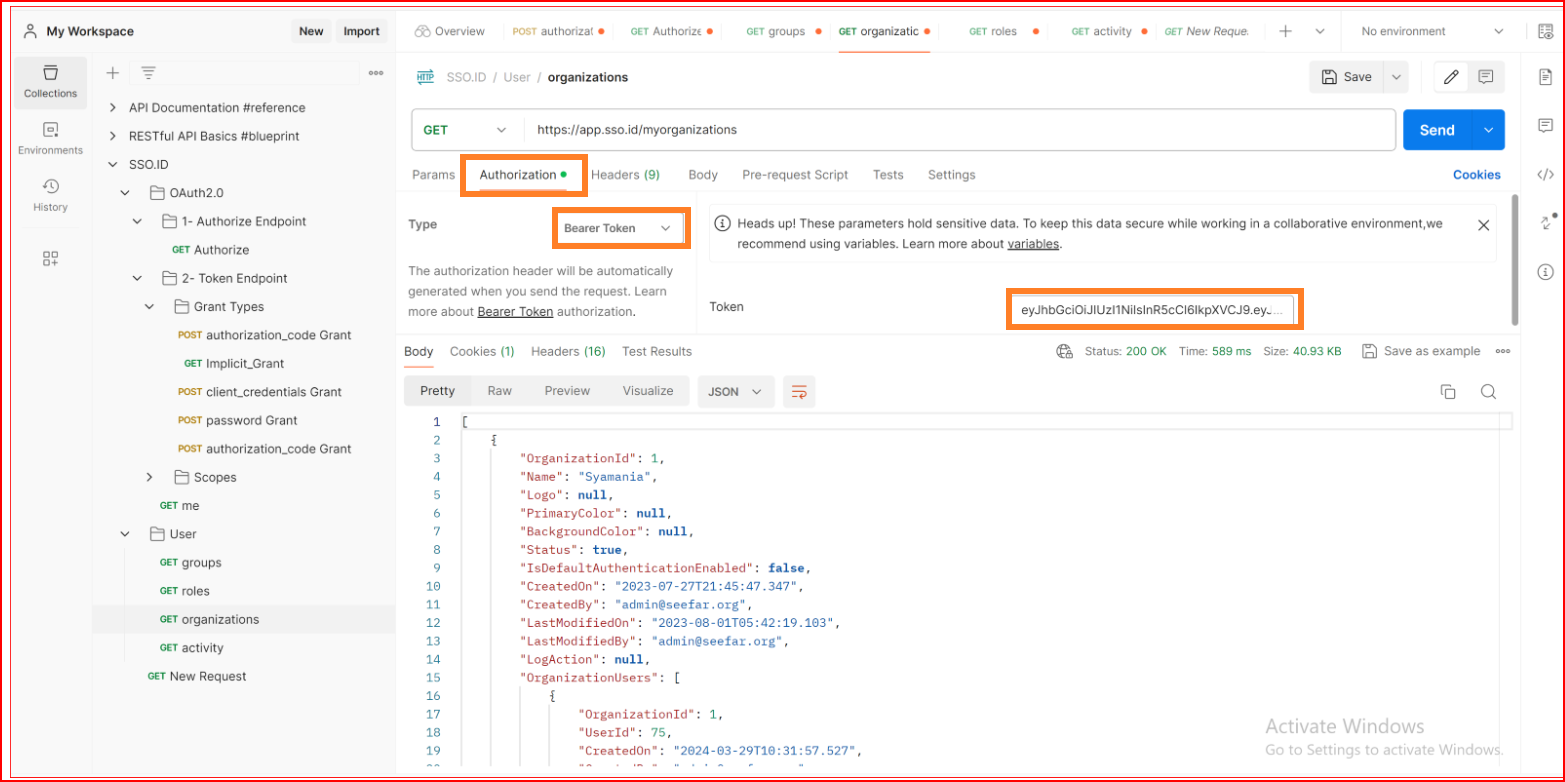
Task: Click the Token value input field
Action: [x=1152, y=311]
